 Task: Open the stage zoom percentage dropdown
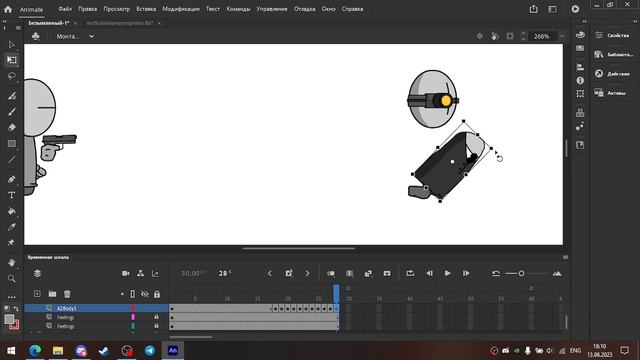(x=562, y=36)
